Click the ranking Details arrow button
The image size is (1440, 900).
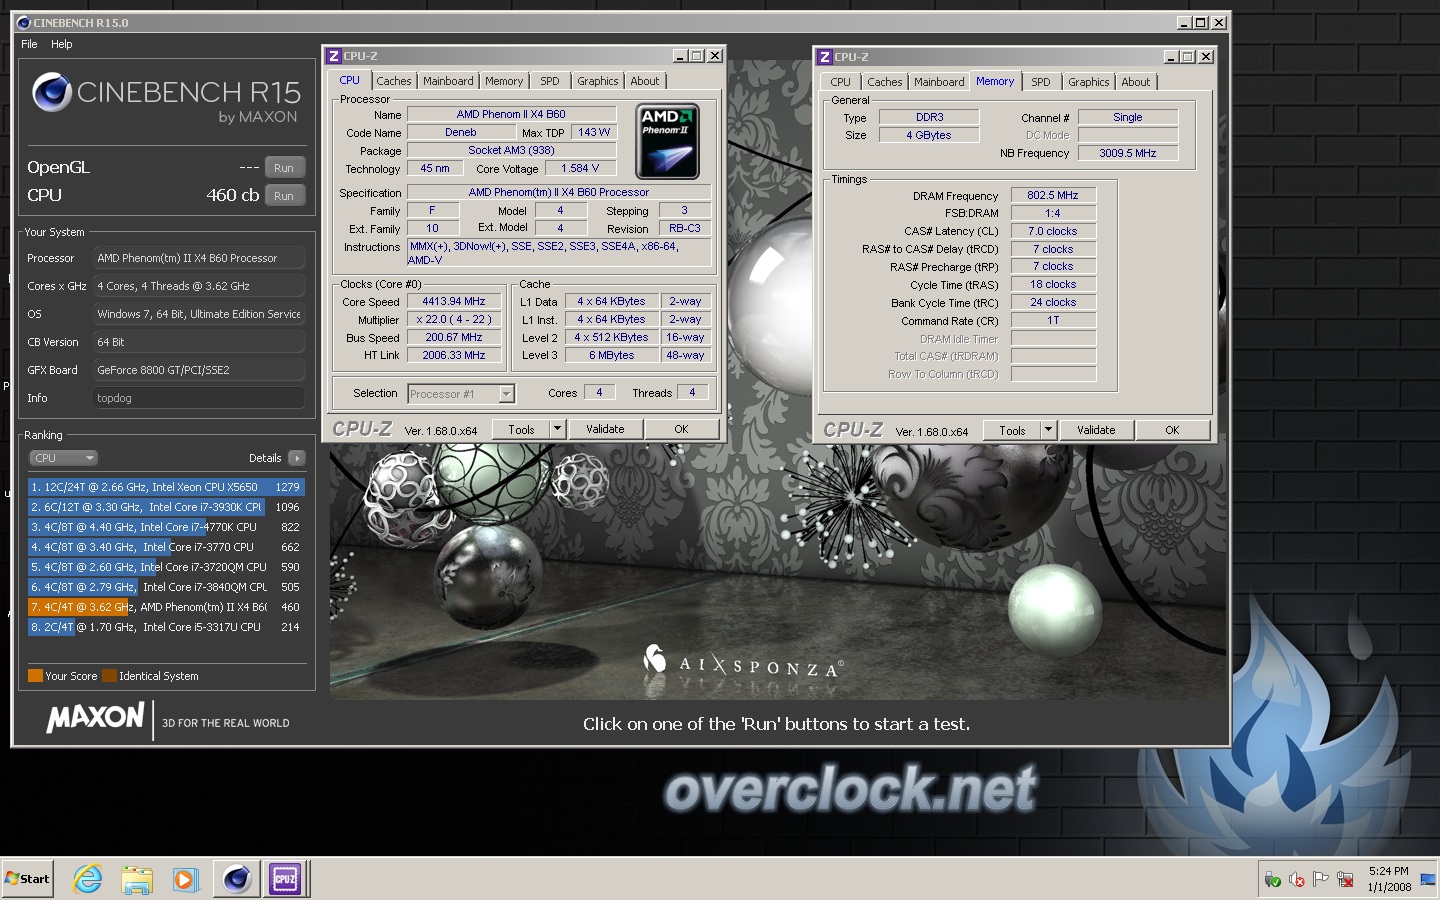[296, 458]
